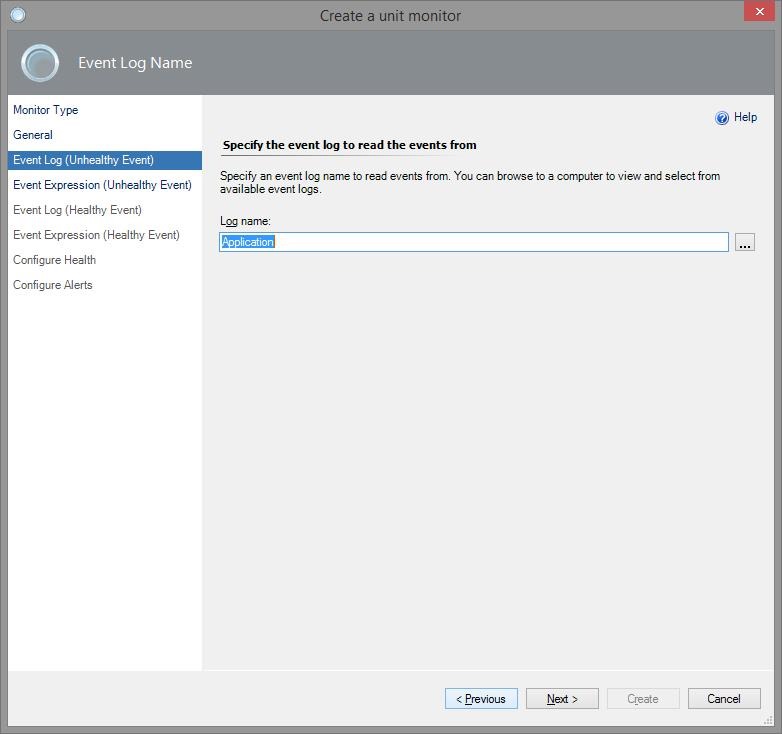Viewport: 782px width, 734px height.
Task: Open the Help link text
Action: tap(745, 117)
